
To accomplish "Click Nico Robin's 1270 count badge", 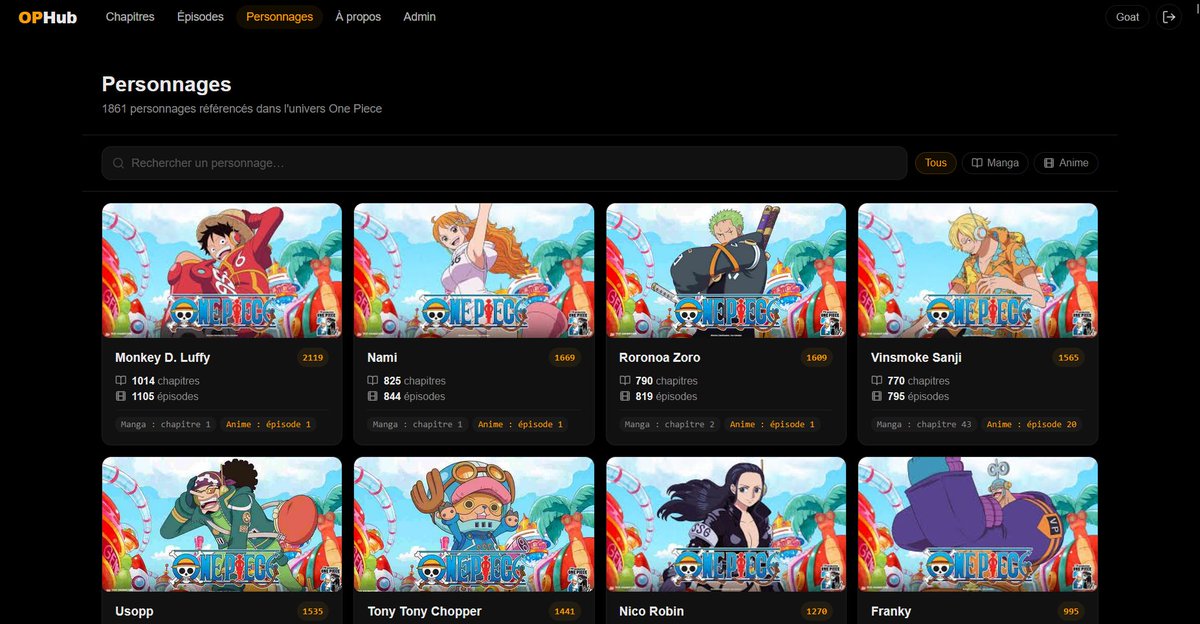I will click(x=816, y=612).
